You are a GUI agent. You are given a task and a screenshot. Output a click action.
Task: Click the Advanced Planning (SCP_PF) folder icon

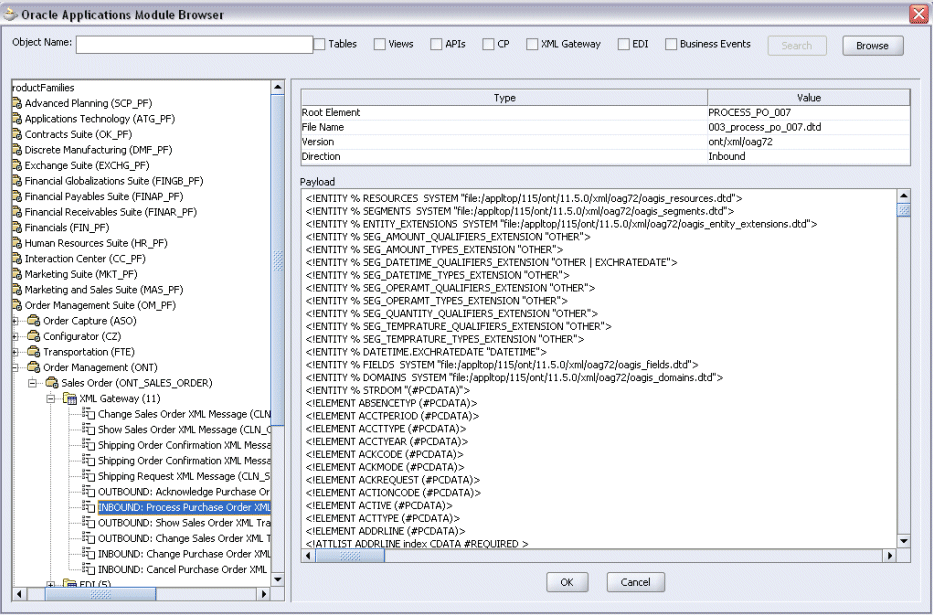coord(17,103)
